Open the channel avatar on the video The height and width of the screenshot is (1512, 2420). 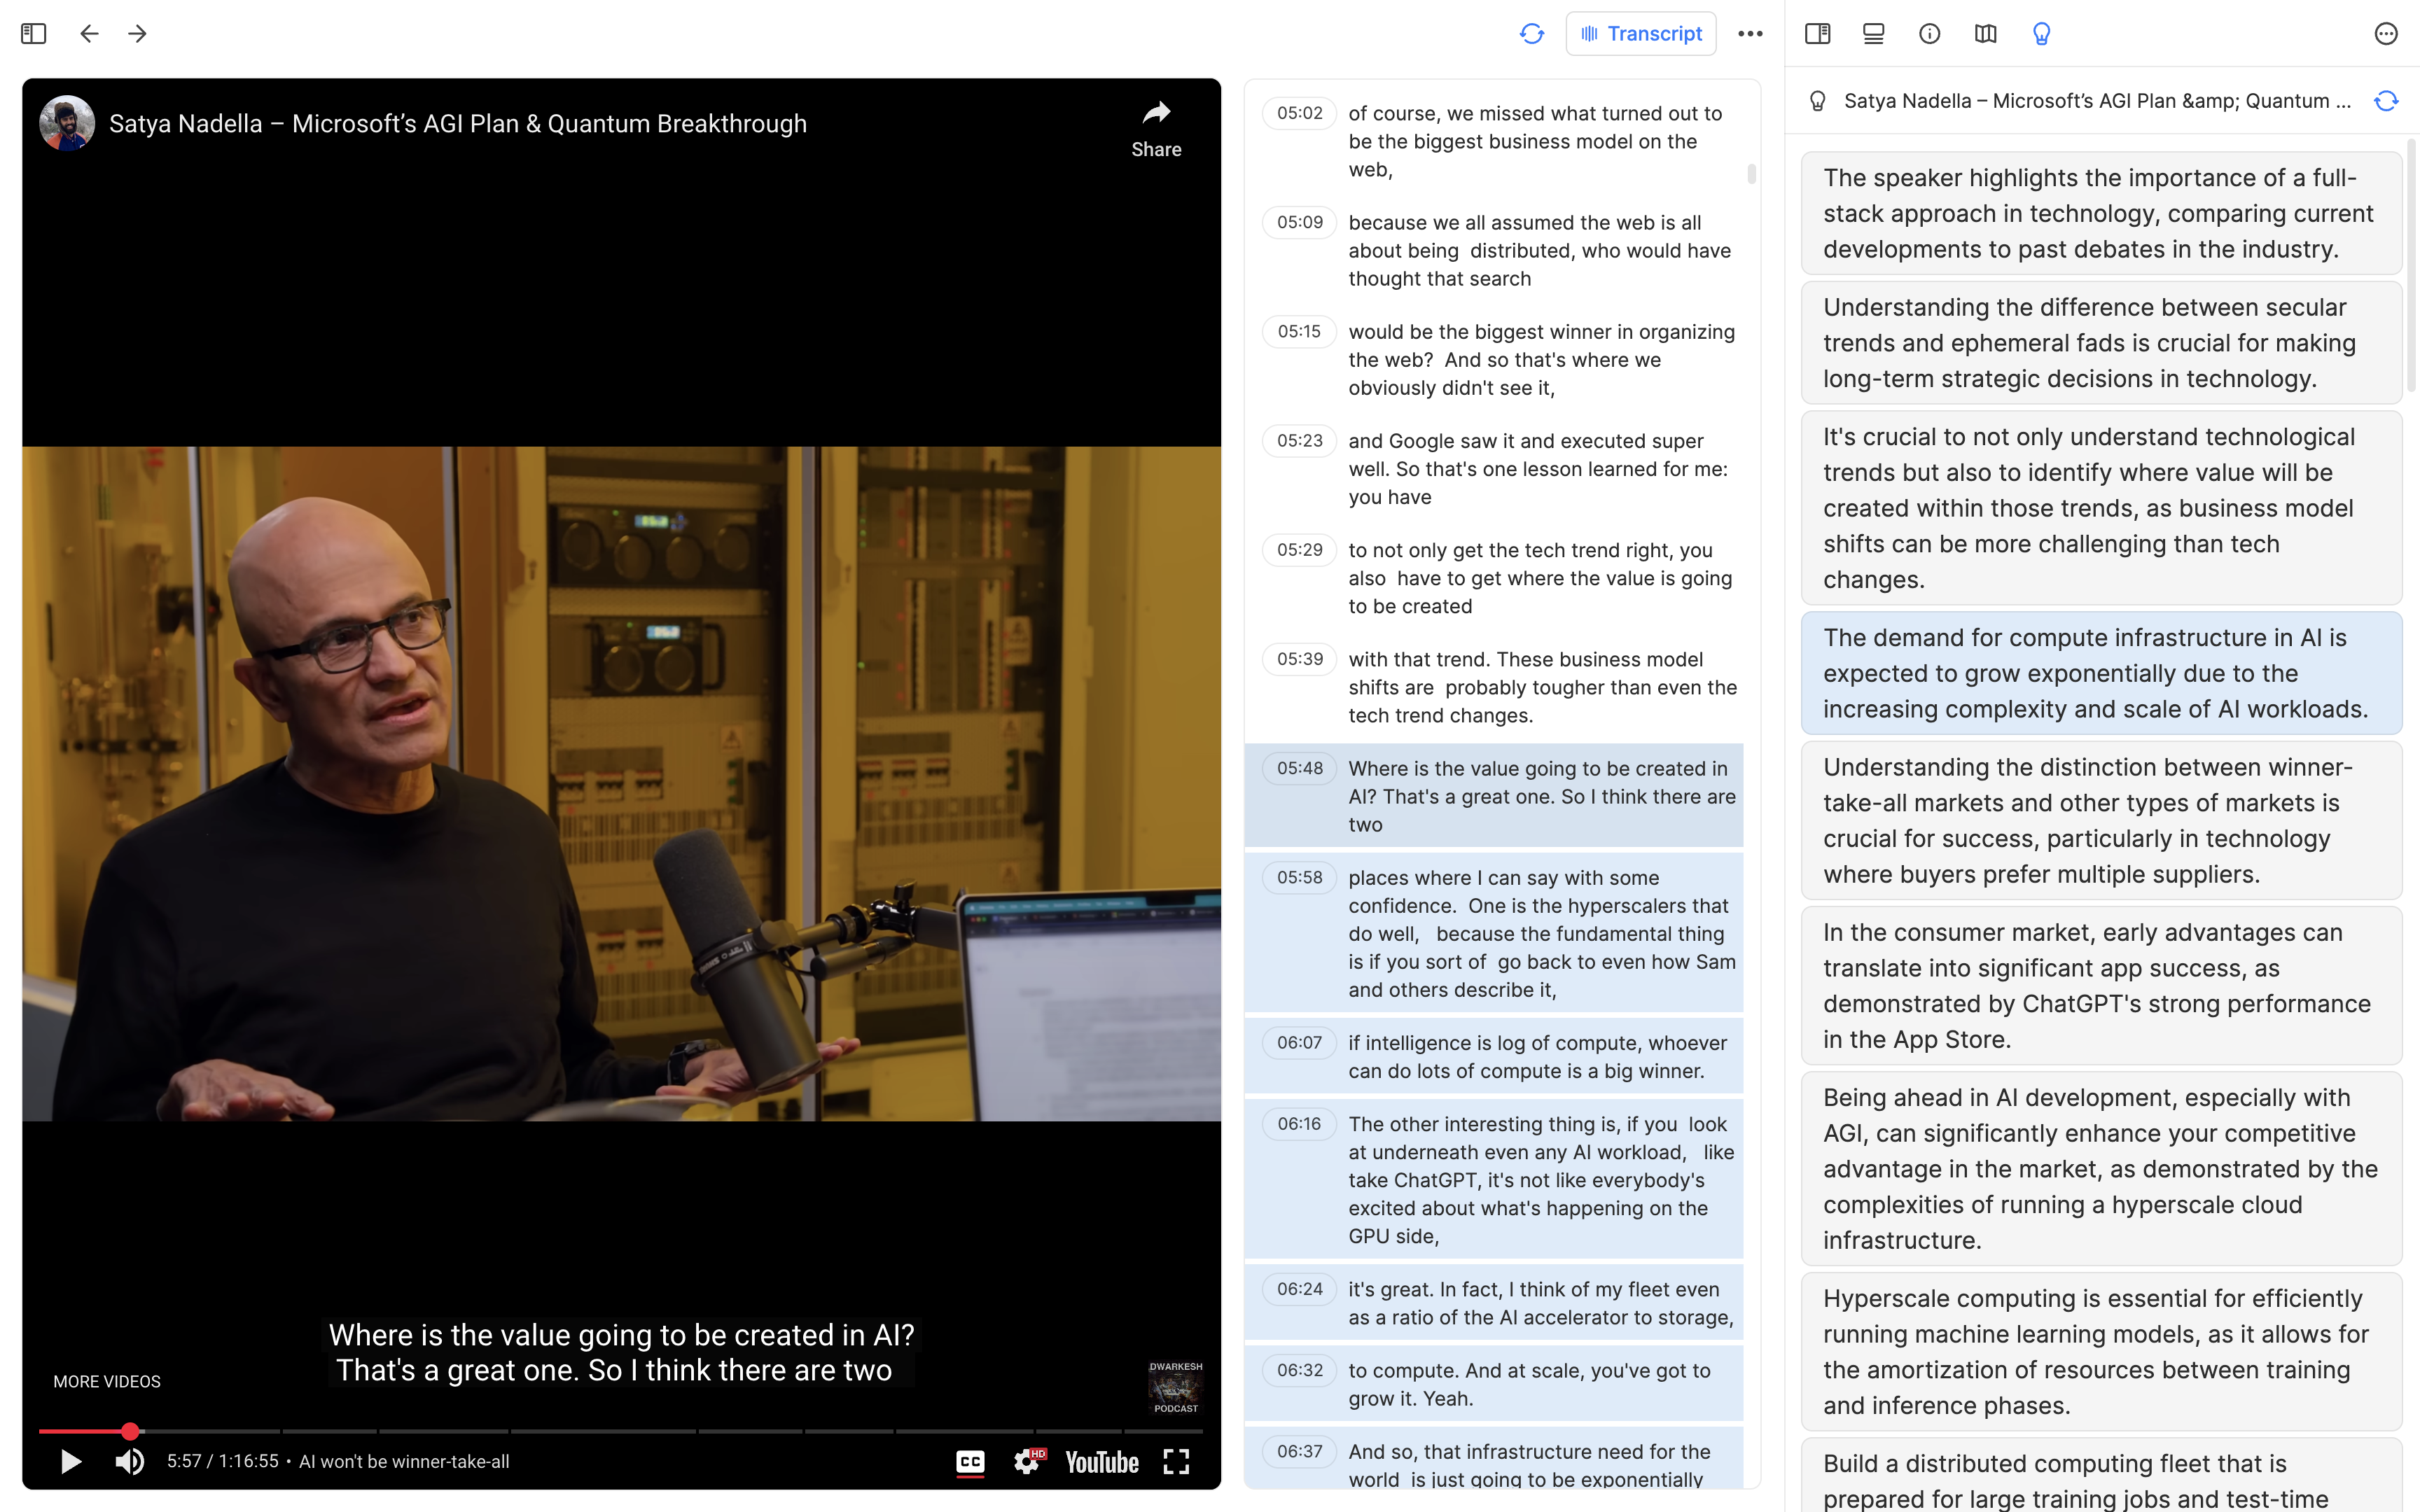pyautogui.click(x=67, y=123)
